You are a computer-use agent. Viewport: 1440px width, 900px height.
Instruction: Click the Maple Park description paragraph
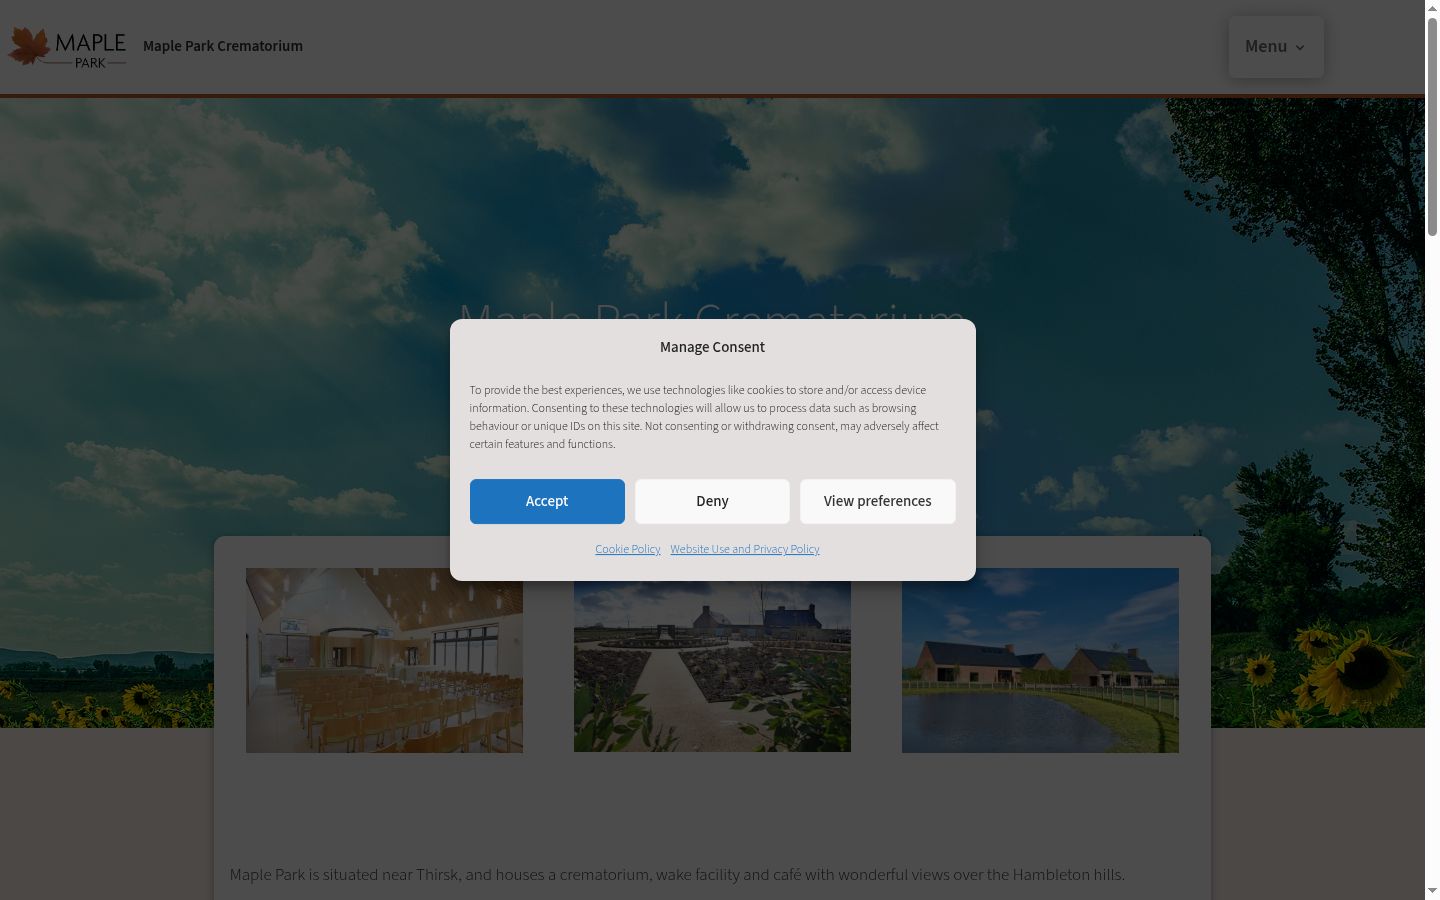677,875
